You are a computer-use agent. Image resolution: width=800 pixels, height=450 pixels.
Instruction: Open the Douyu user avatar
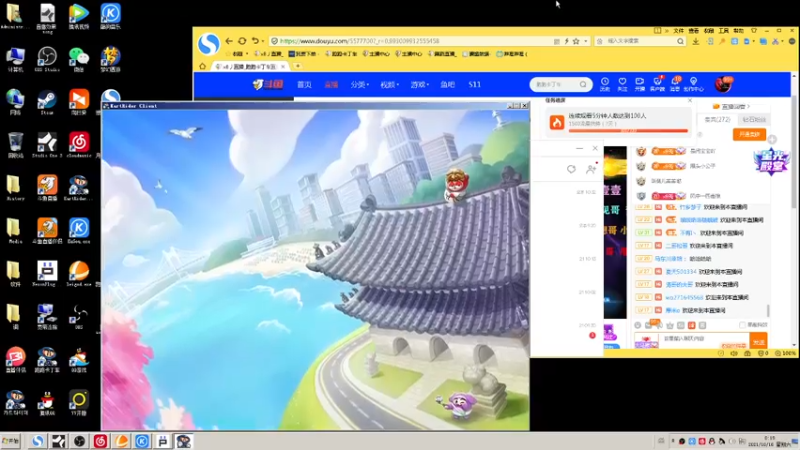pyautogui.click(x=723, y=84)
